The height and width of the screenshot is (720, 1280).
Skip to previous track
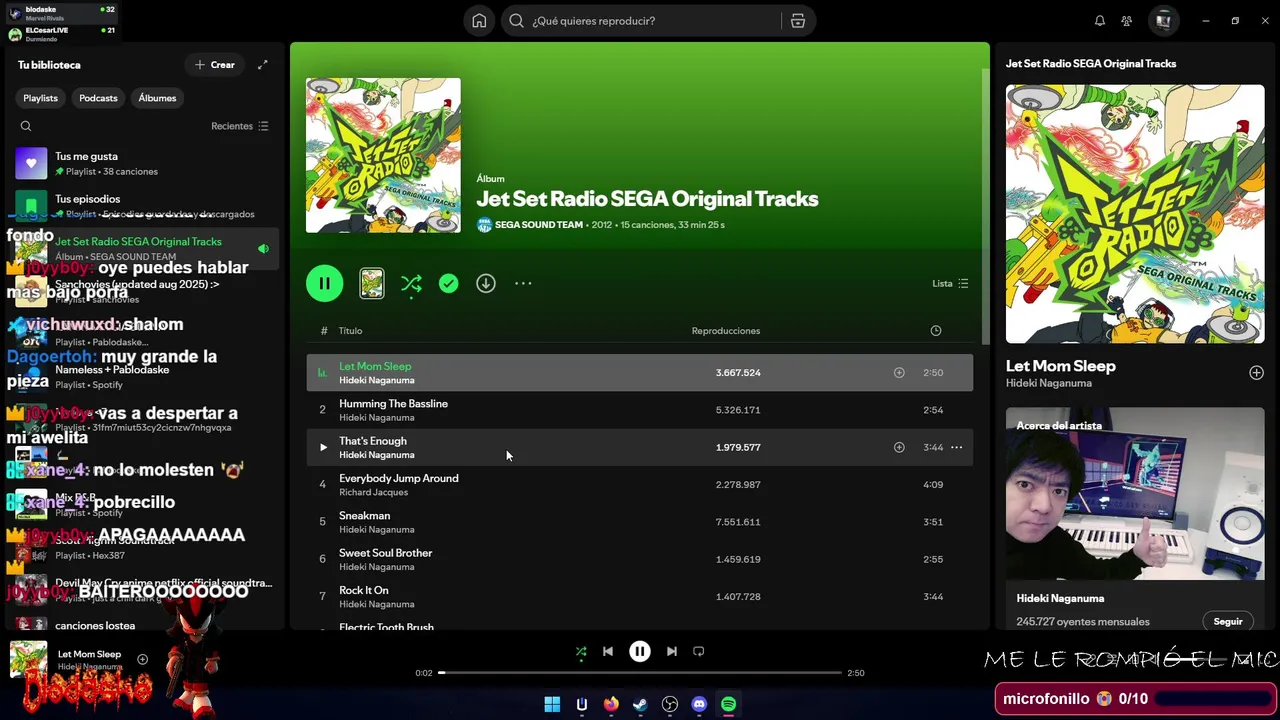click(x=608, y=651)
